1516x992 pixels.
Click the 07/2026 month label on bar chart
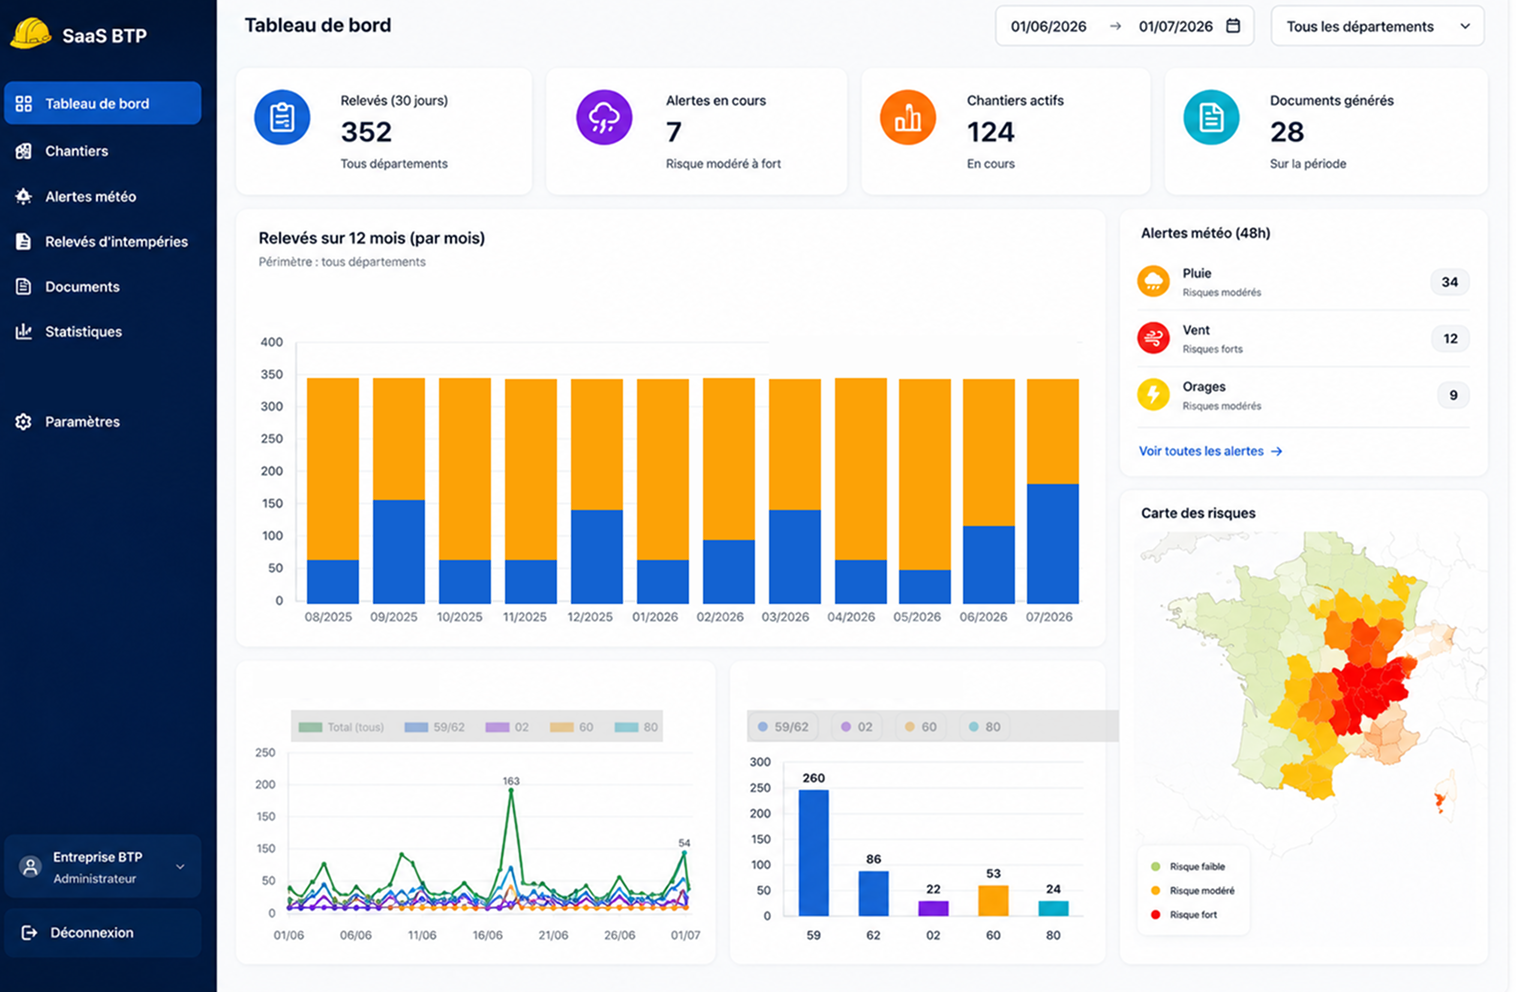(x=1049, y=617)
